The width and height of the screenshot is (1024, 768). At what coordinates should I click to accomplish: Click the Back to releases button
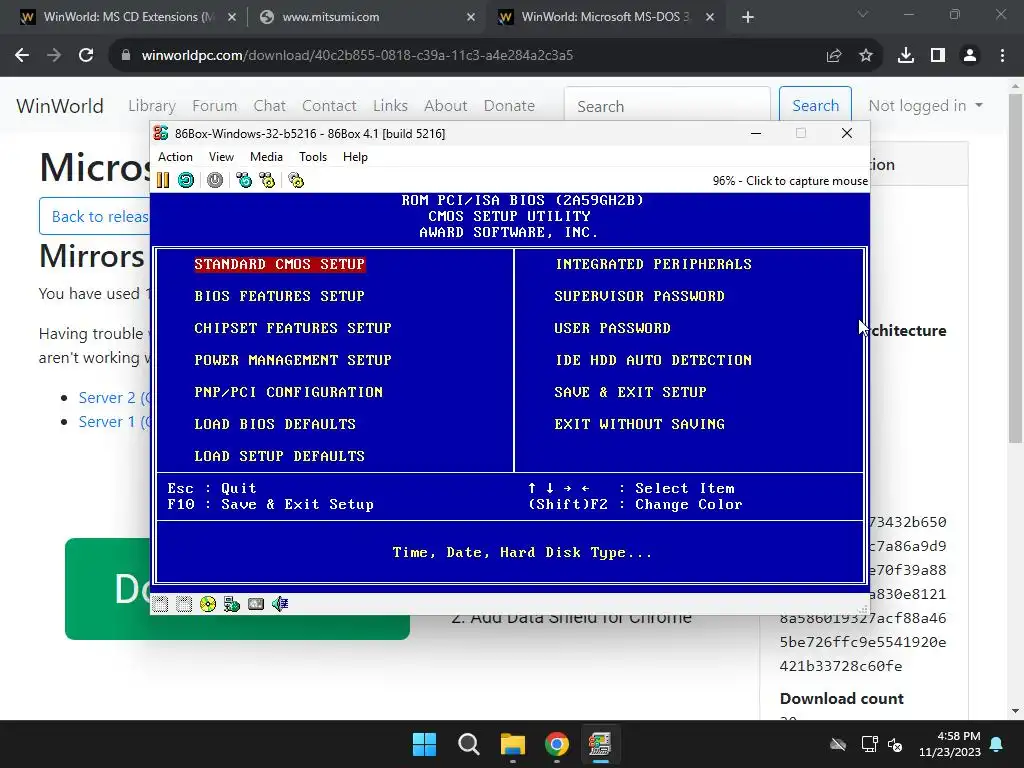pyautogui.click(x=95, y=216)
